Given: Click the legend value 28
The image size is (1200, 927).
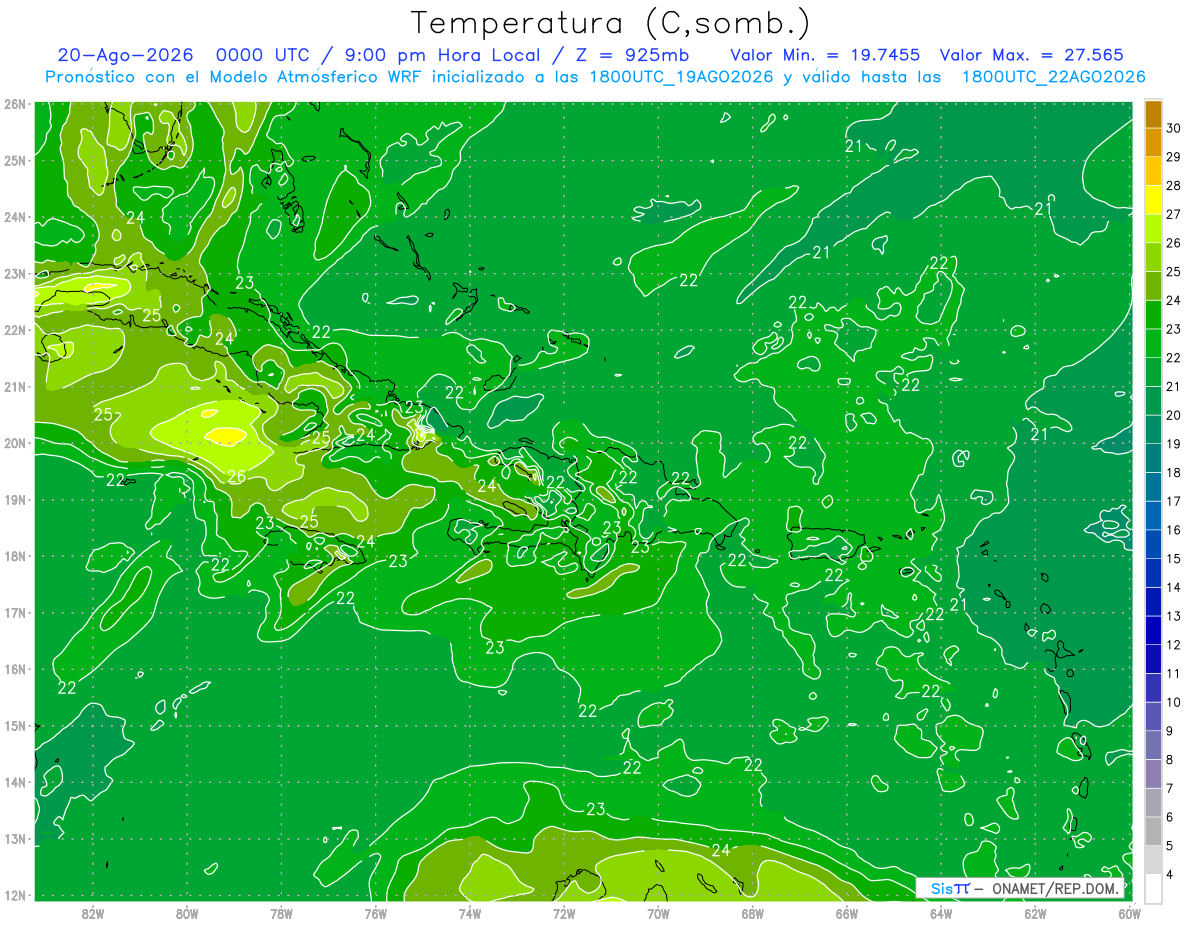Looking at the screenshot, I should point(1173,186).
